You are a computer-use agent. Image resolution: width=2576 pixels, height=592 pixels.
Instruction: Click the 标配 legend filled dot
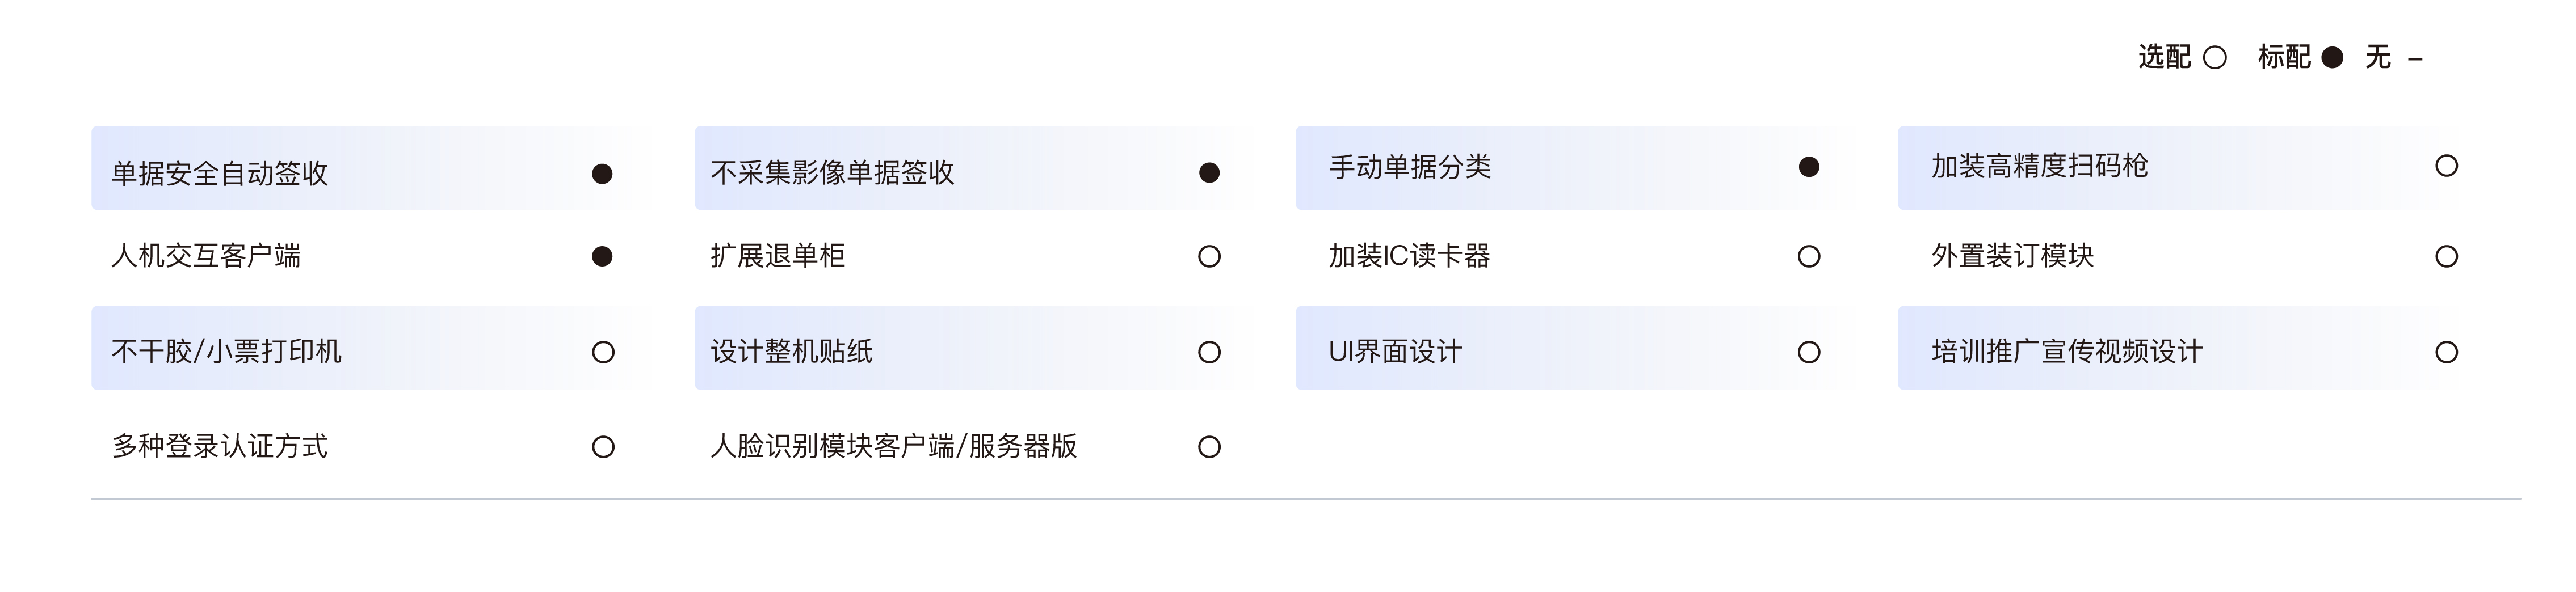click(x=2332, y=58)
